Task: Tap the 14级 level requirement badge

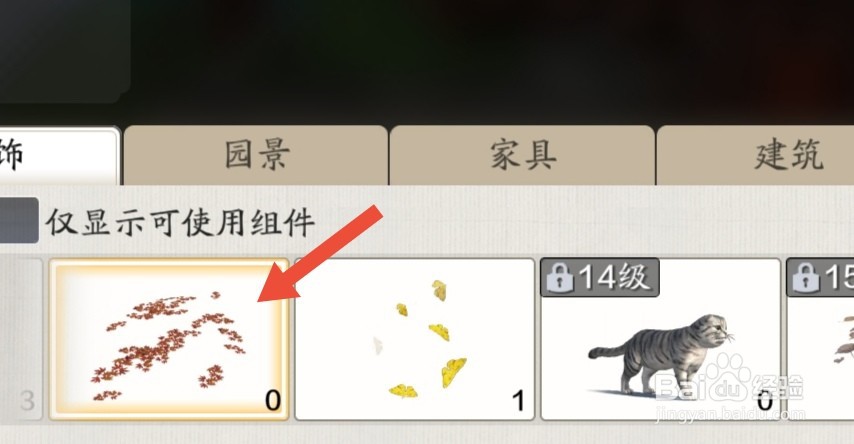Action: (x=600, y=277)
